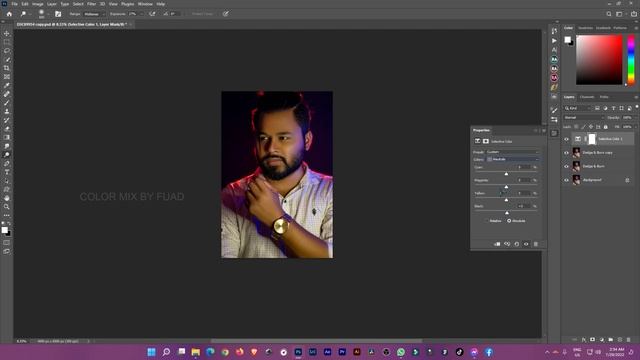Open the File menu
This screenshot has height=360, width=640.
pos(14,4)
